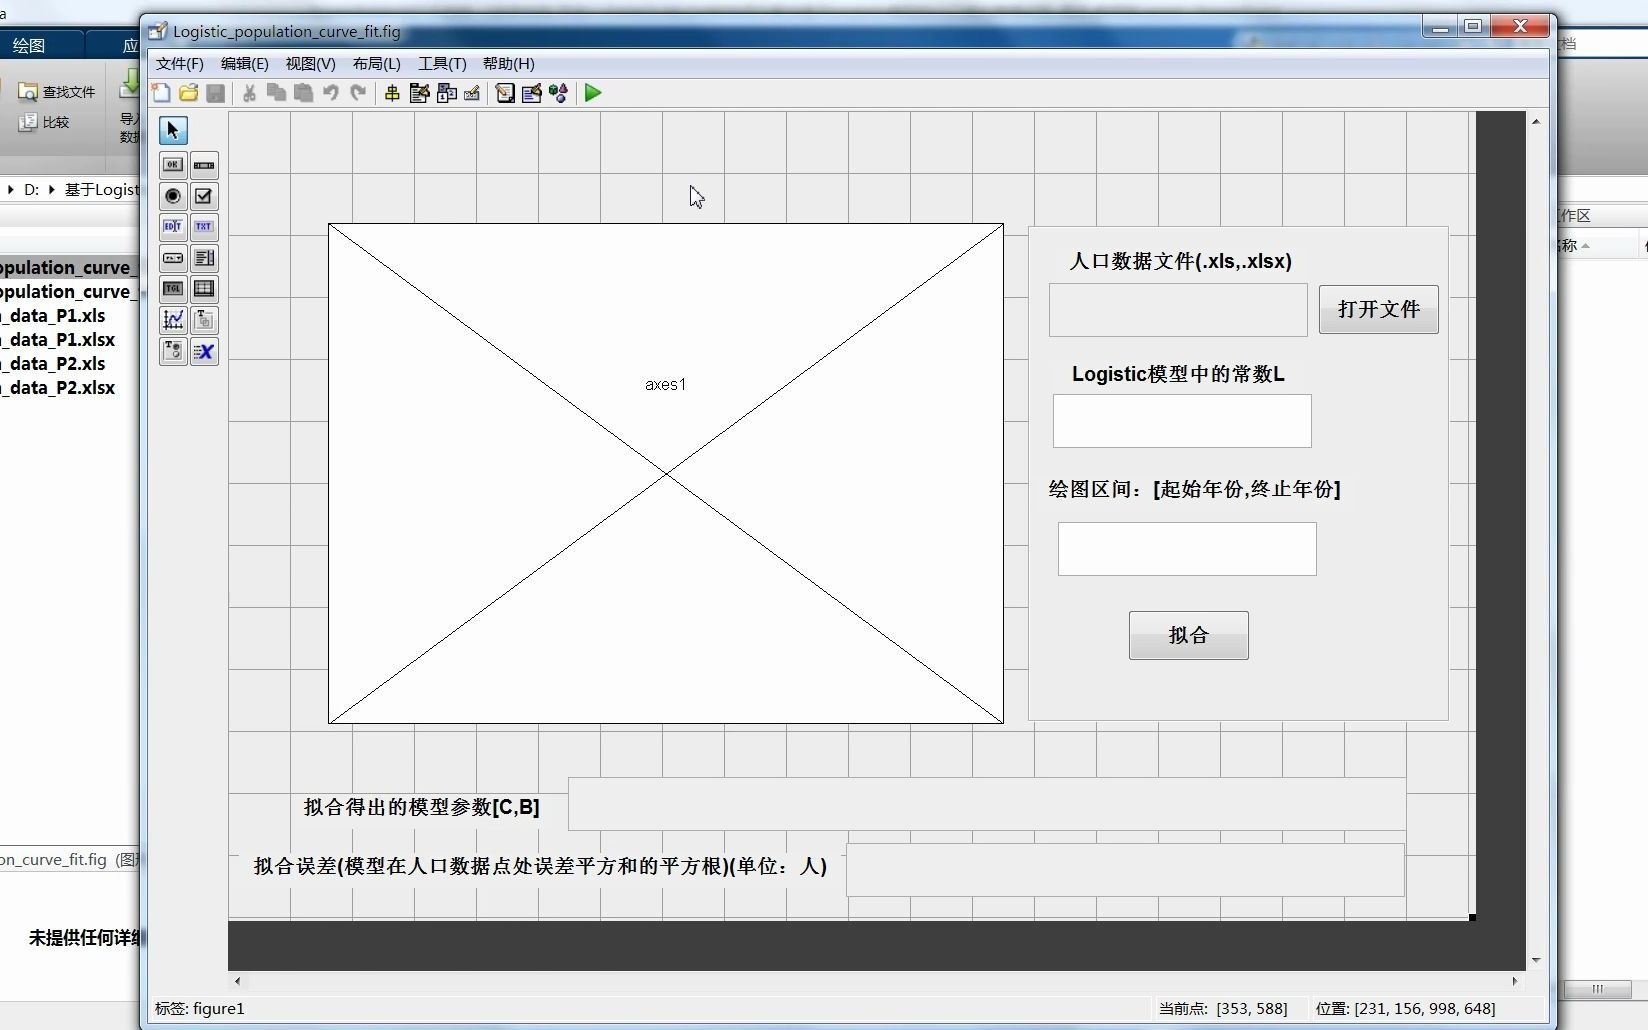Open the Property Inspector
1648x1030 pixels.
point(532,93)
